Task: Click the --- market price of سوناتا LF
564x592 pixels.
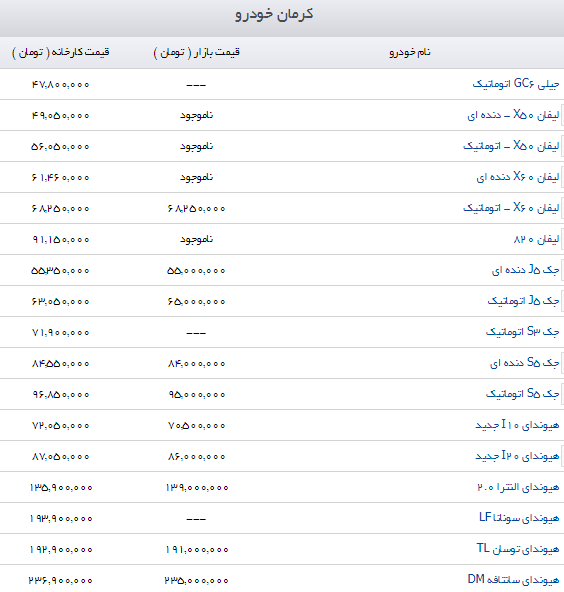Action: point(196,519)
